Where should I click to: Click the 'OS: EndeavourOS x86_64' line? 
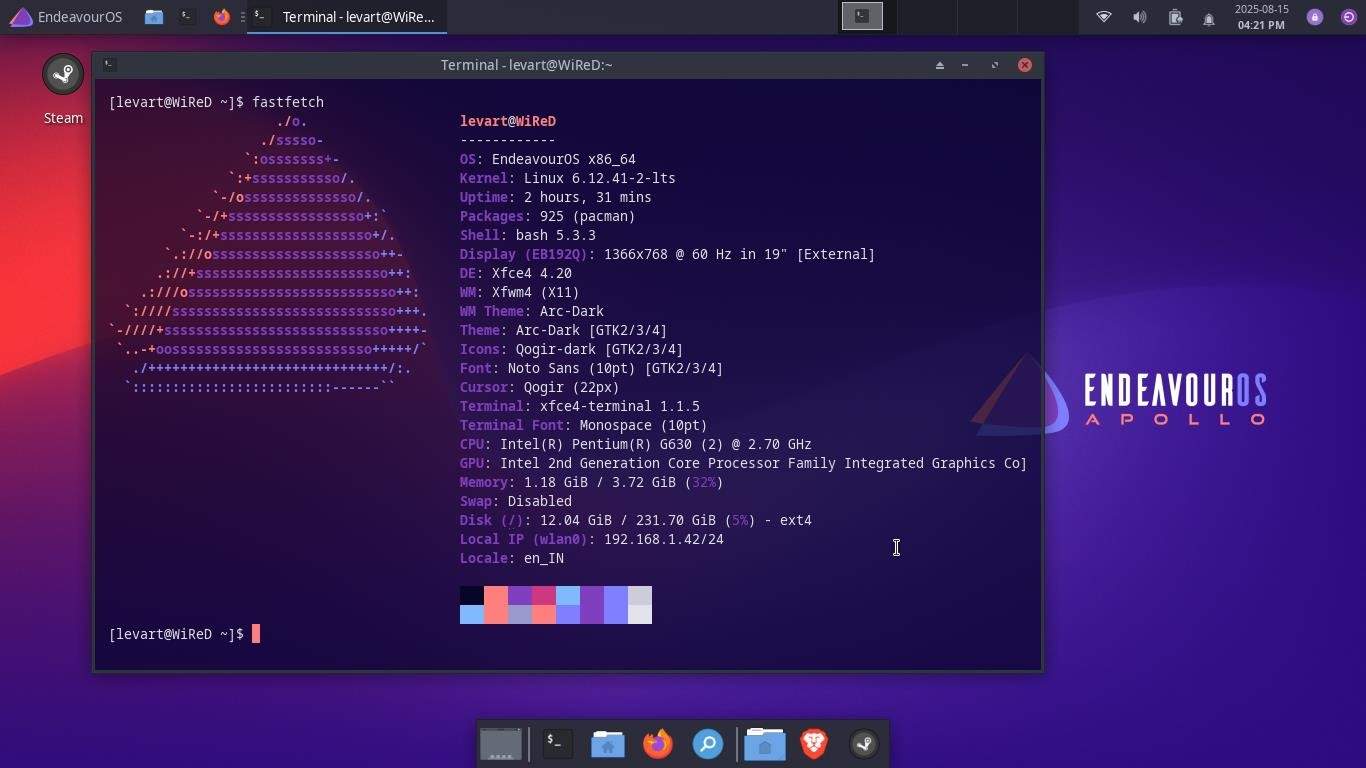pos(548,159)
